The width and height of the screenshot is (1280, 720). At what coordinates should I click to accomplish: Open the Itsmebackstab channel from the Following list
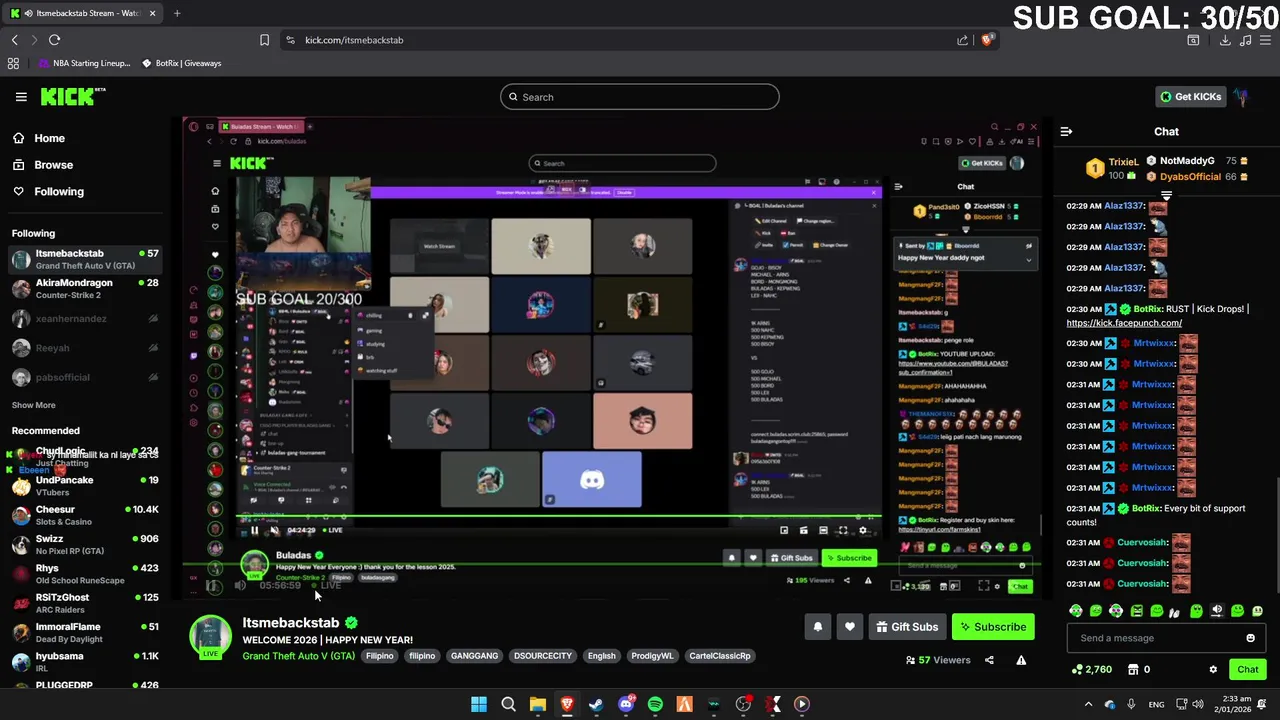pyautogui.click(x=85, y=260)
